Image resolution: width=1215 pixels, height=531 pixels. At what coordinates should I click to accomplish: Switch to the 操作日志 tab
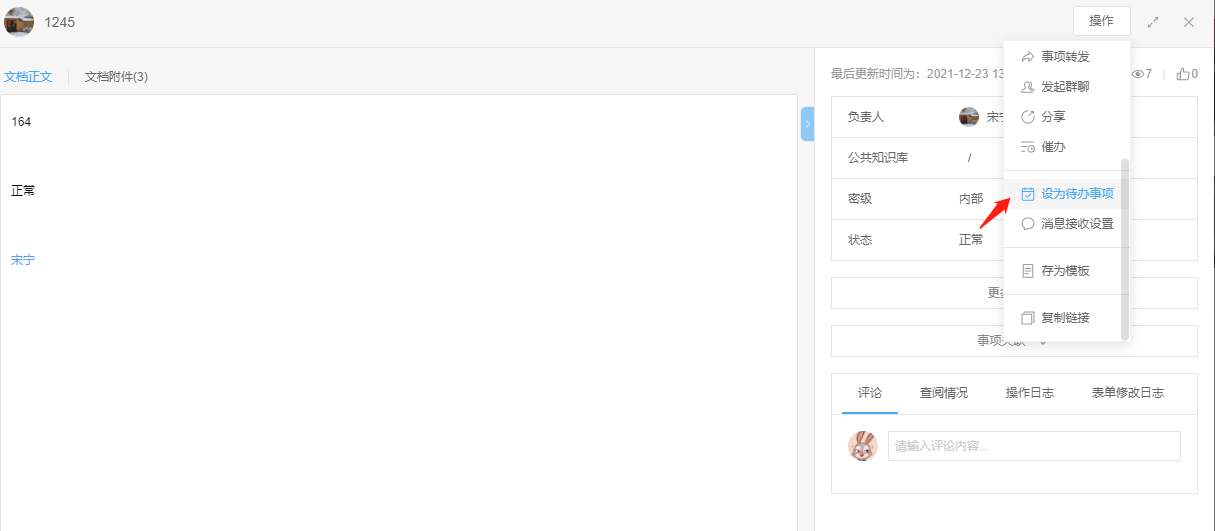(x=1029, y=393)
